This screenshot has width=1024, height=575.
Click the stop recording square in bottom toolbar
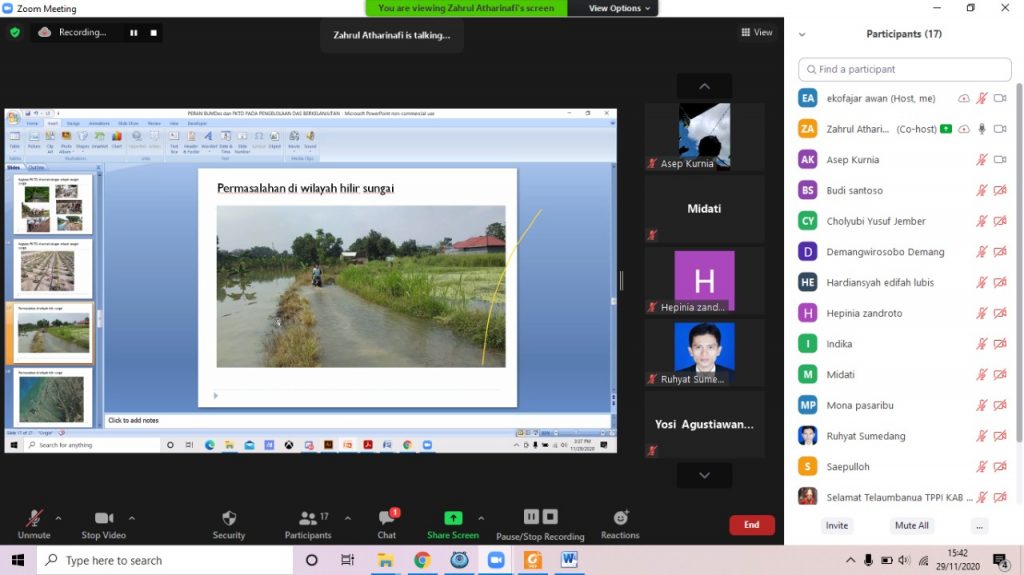pyautogui.click(x=550, y=517)
